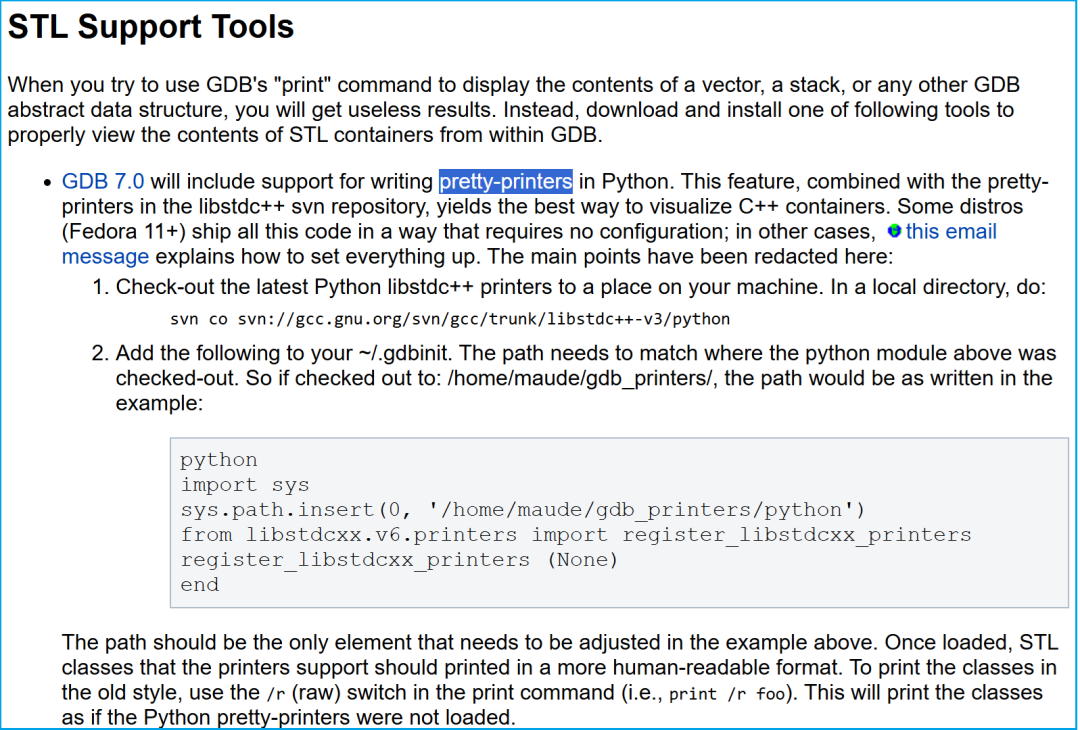Click the 'import sys' code line
Viewport: 1080px width, 730px height.
245,485
